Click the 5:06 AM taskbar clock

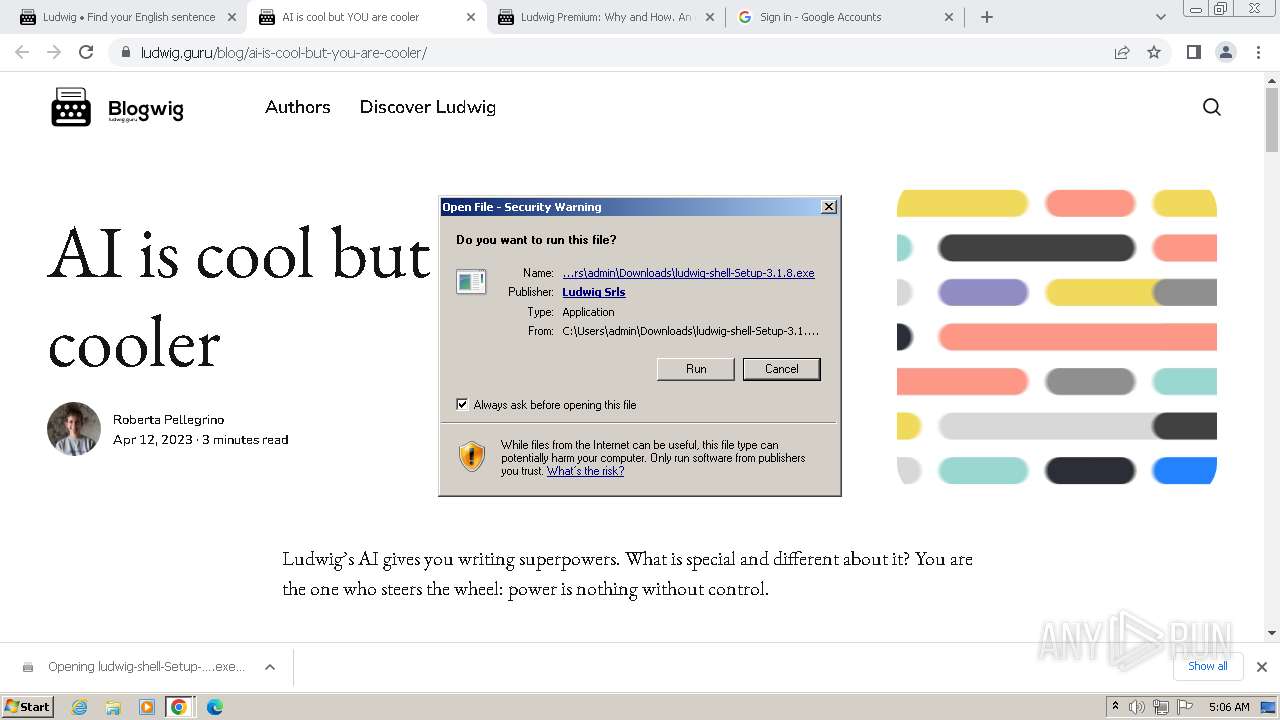coord(1229,707)
